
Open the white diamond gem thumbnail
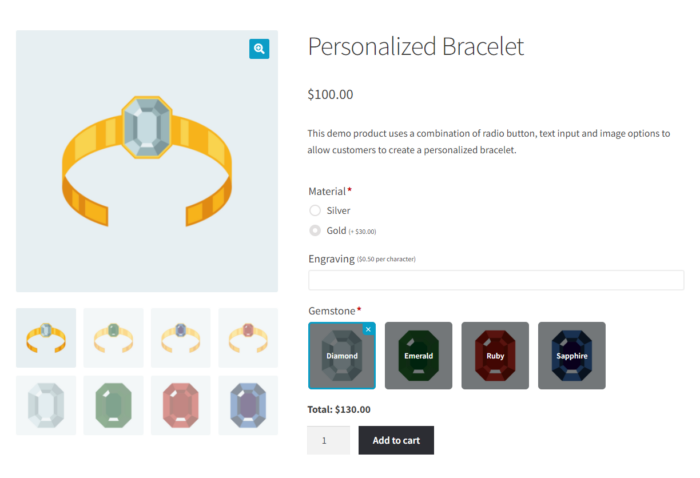(46, 405)
